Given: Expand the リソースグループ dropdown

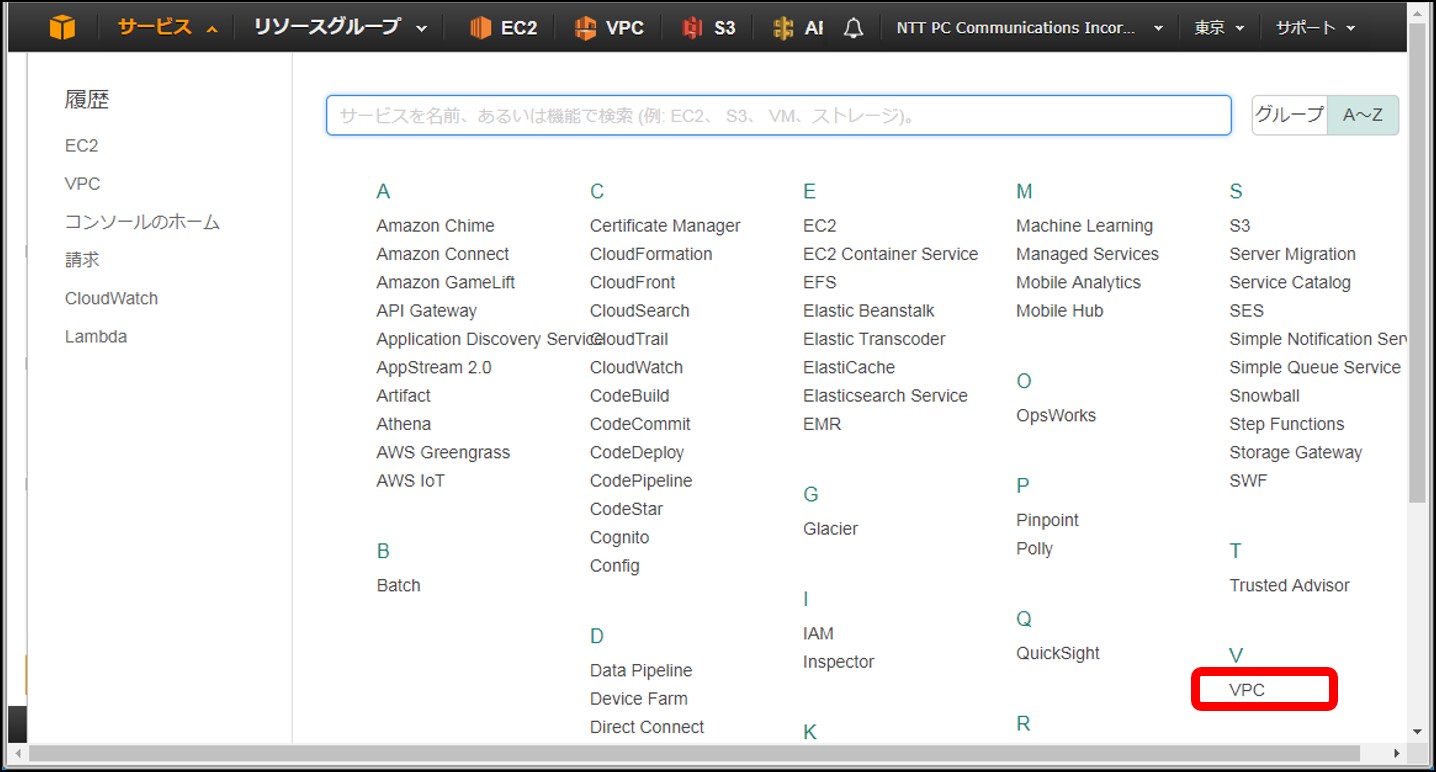Looking at the screenshot, I should 340,27.
